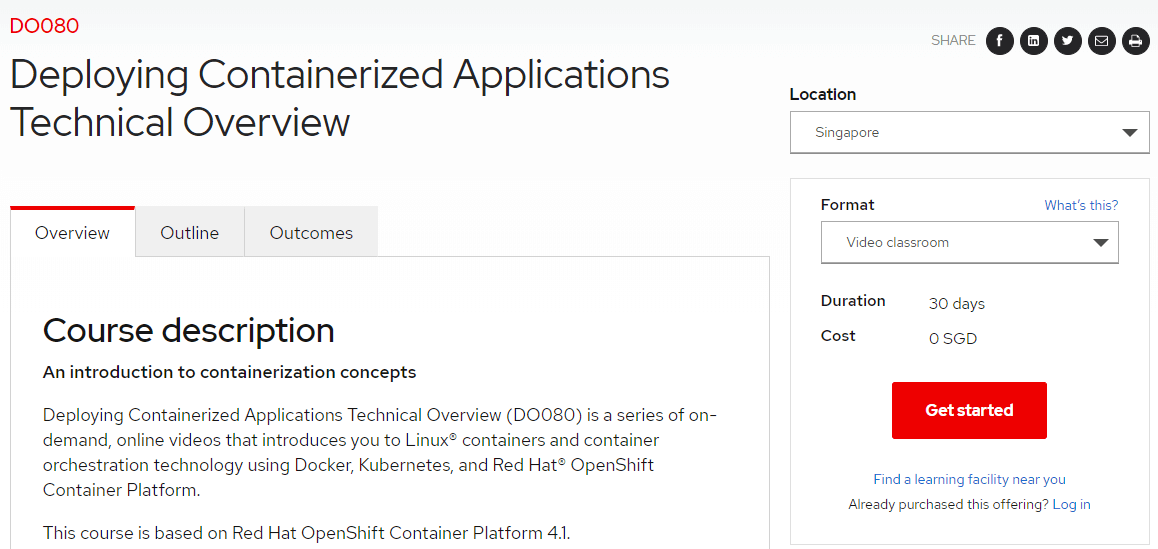Share the course via email icon
This screenshot has width=1158, height=549.
1102,41
